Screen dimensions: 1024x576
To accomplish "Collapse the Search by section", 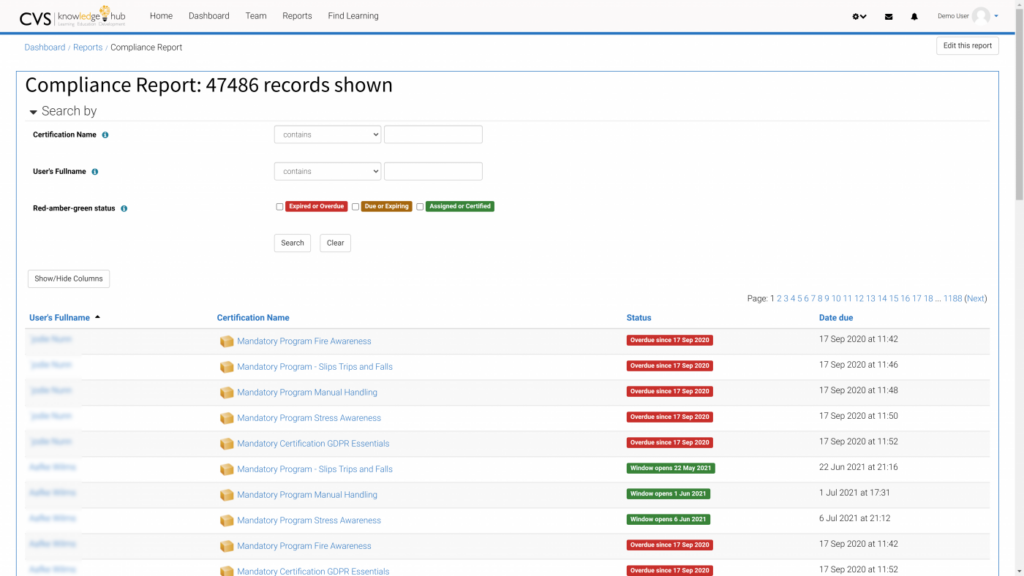I will pos(33,112).
